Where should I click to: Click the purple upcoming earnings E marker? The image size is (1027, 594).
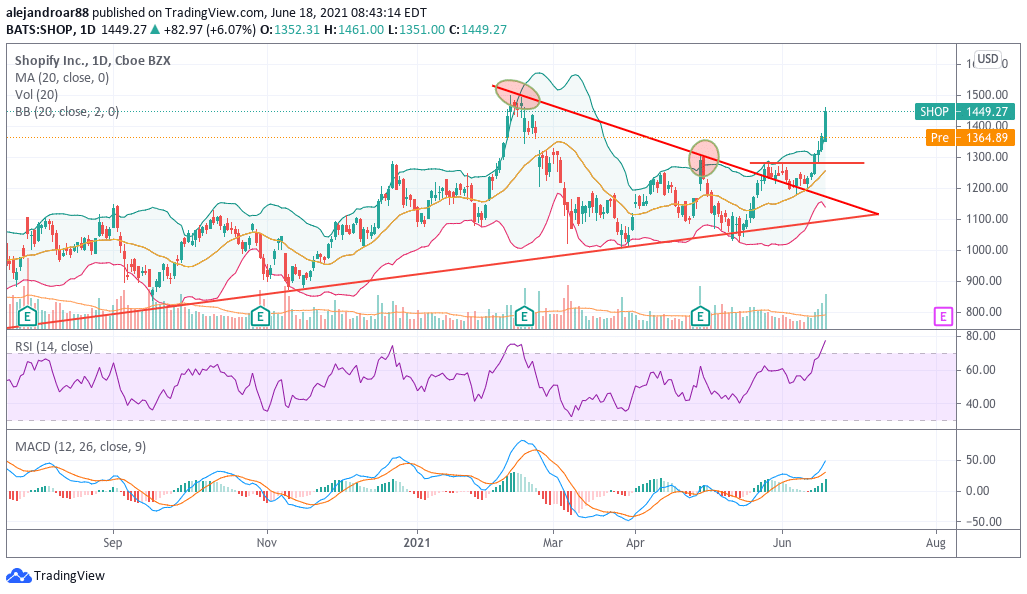point(943,317)
